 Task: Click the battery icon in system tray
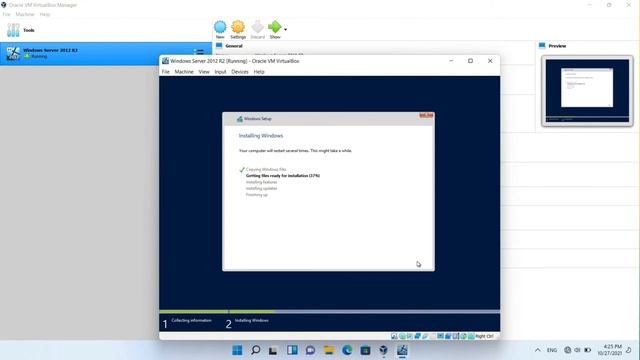(588, 350)
